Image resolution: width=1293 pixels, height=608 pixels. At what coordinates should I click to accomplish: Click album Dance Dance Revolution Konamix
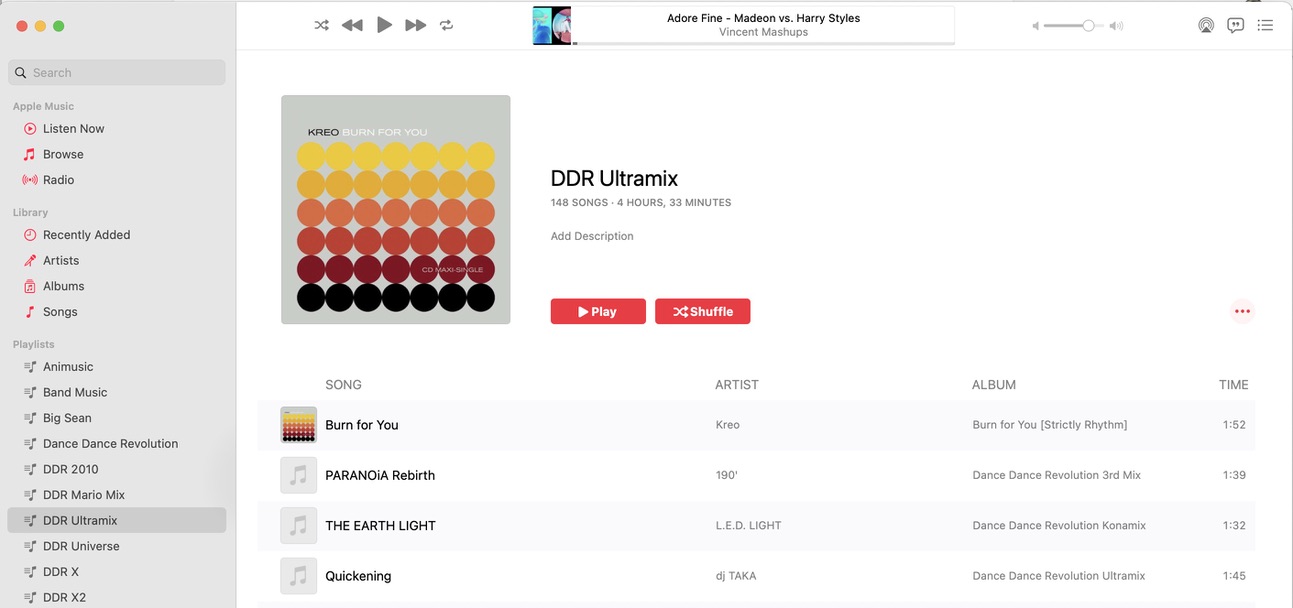click(x=1059, y=526)
